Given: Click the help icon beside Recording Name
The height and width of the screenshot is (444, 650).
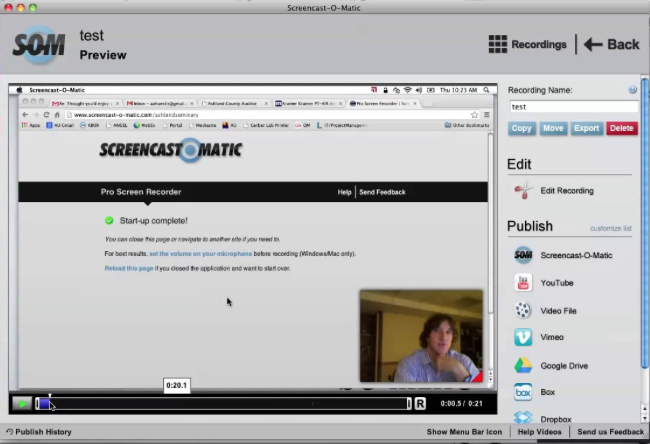Looking at the screenshot, I should click(632, 90).
